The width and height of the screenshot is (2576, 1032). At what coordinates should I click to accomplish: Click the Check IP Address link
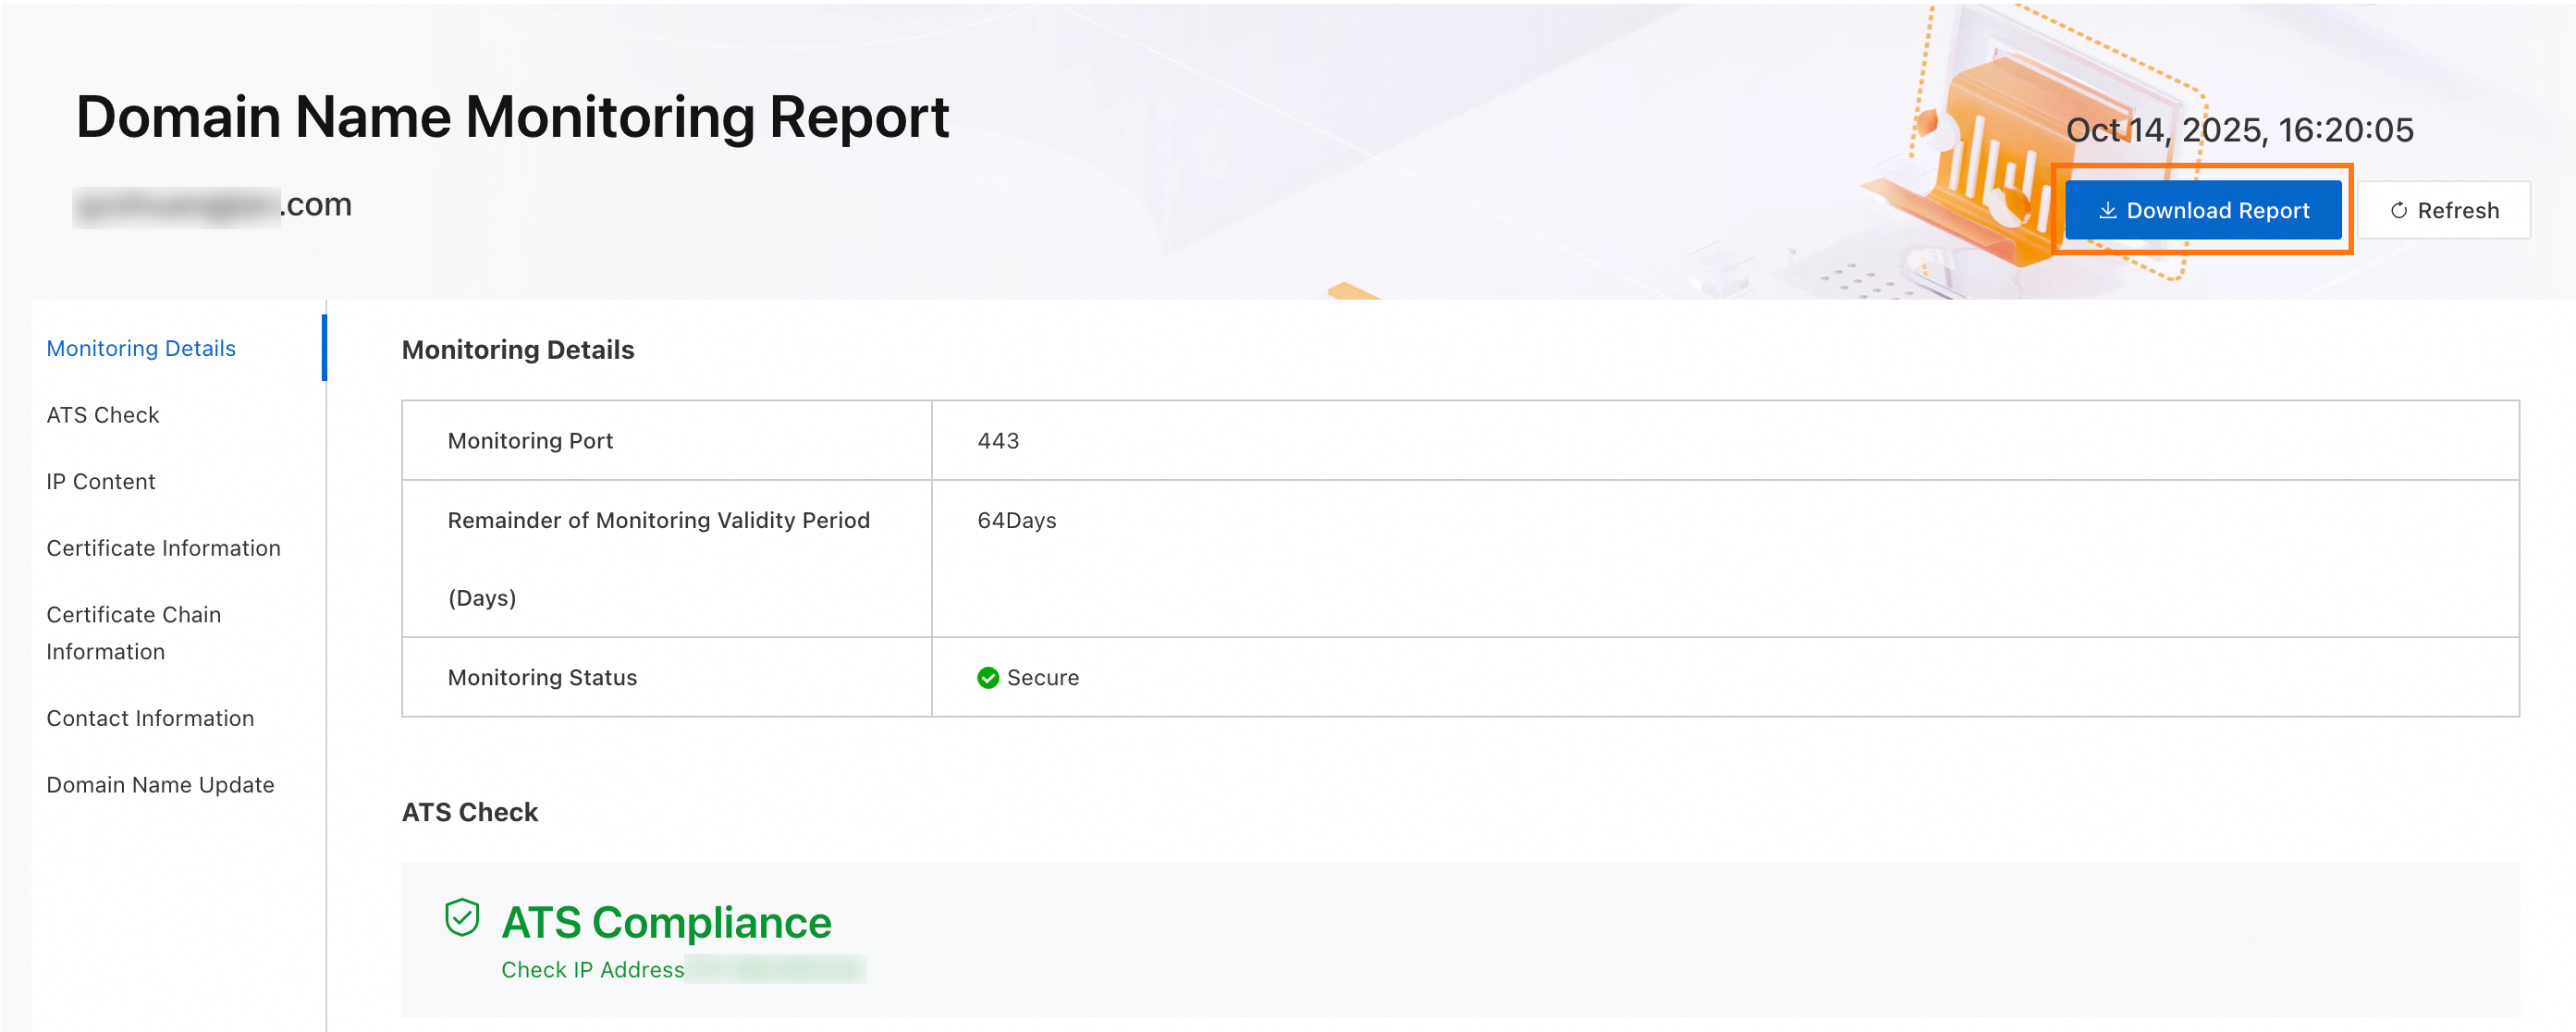click(592, 969)
